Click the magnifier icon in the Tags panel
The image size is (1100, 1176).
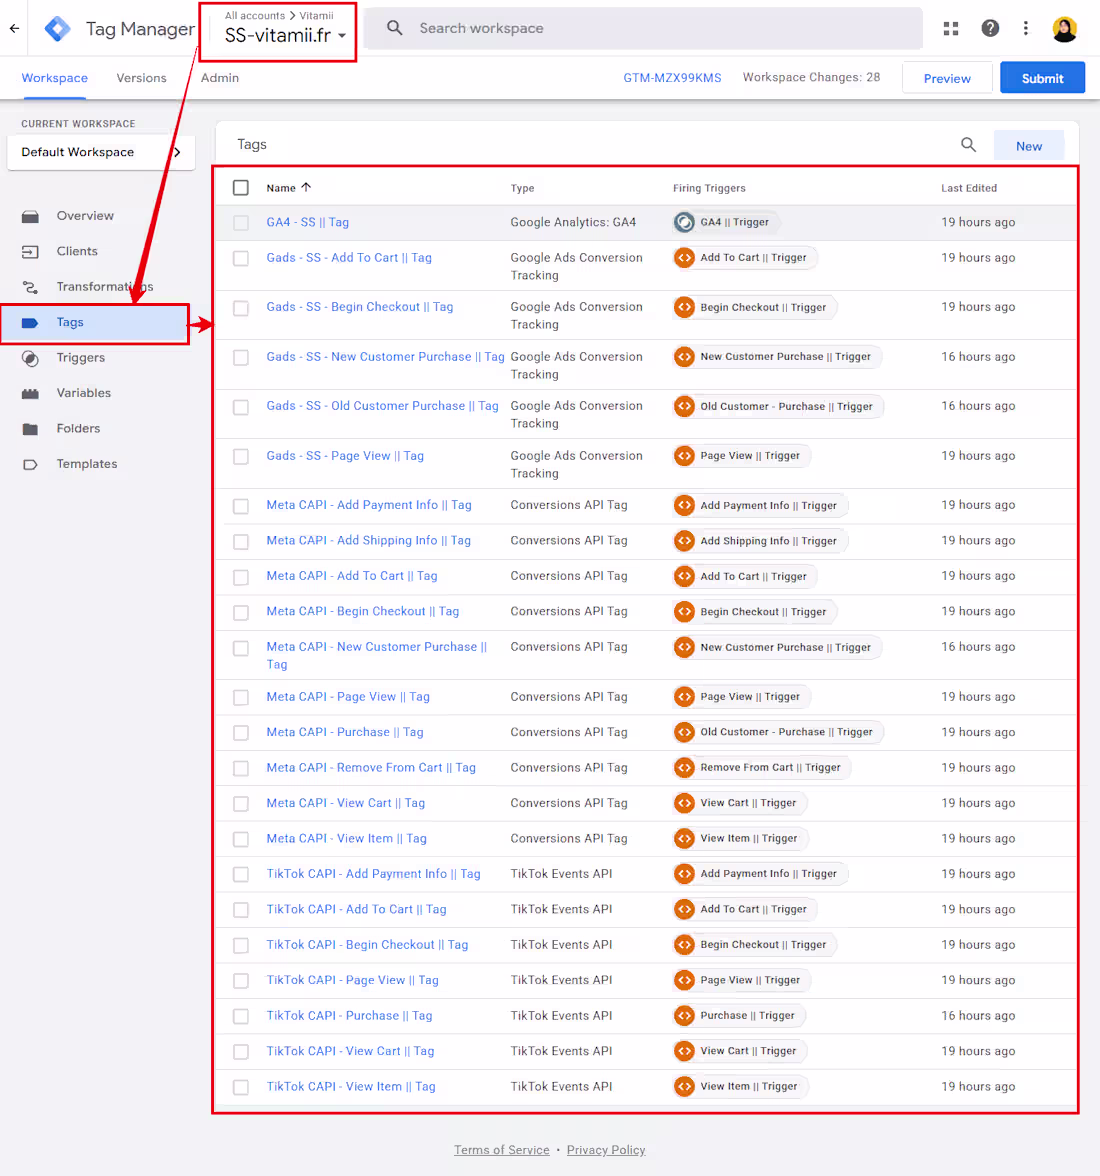click(967, 144)
